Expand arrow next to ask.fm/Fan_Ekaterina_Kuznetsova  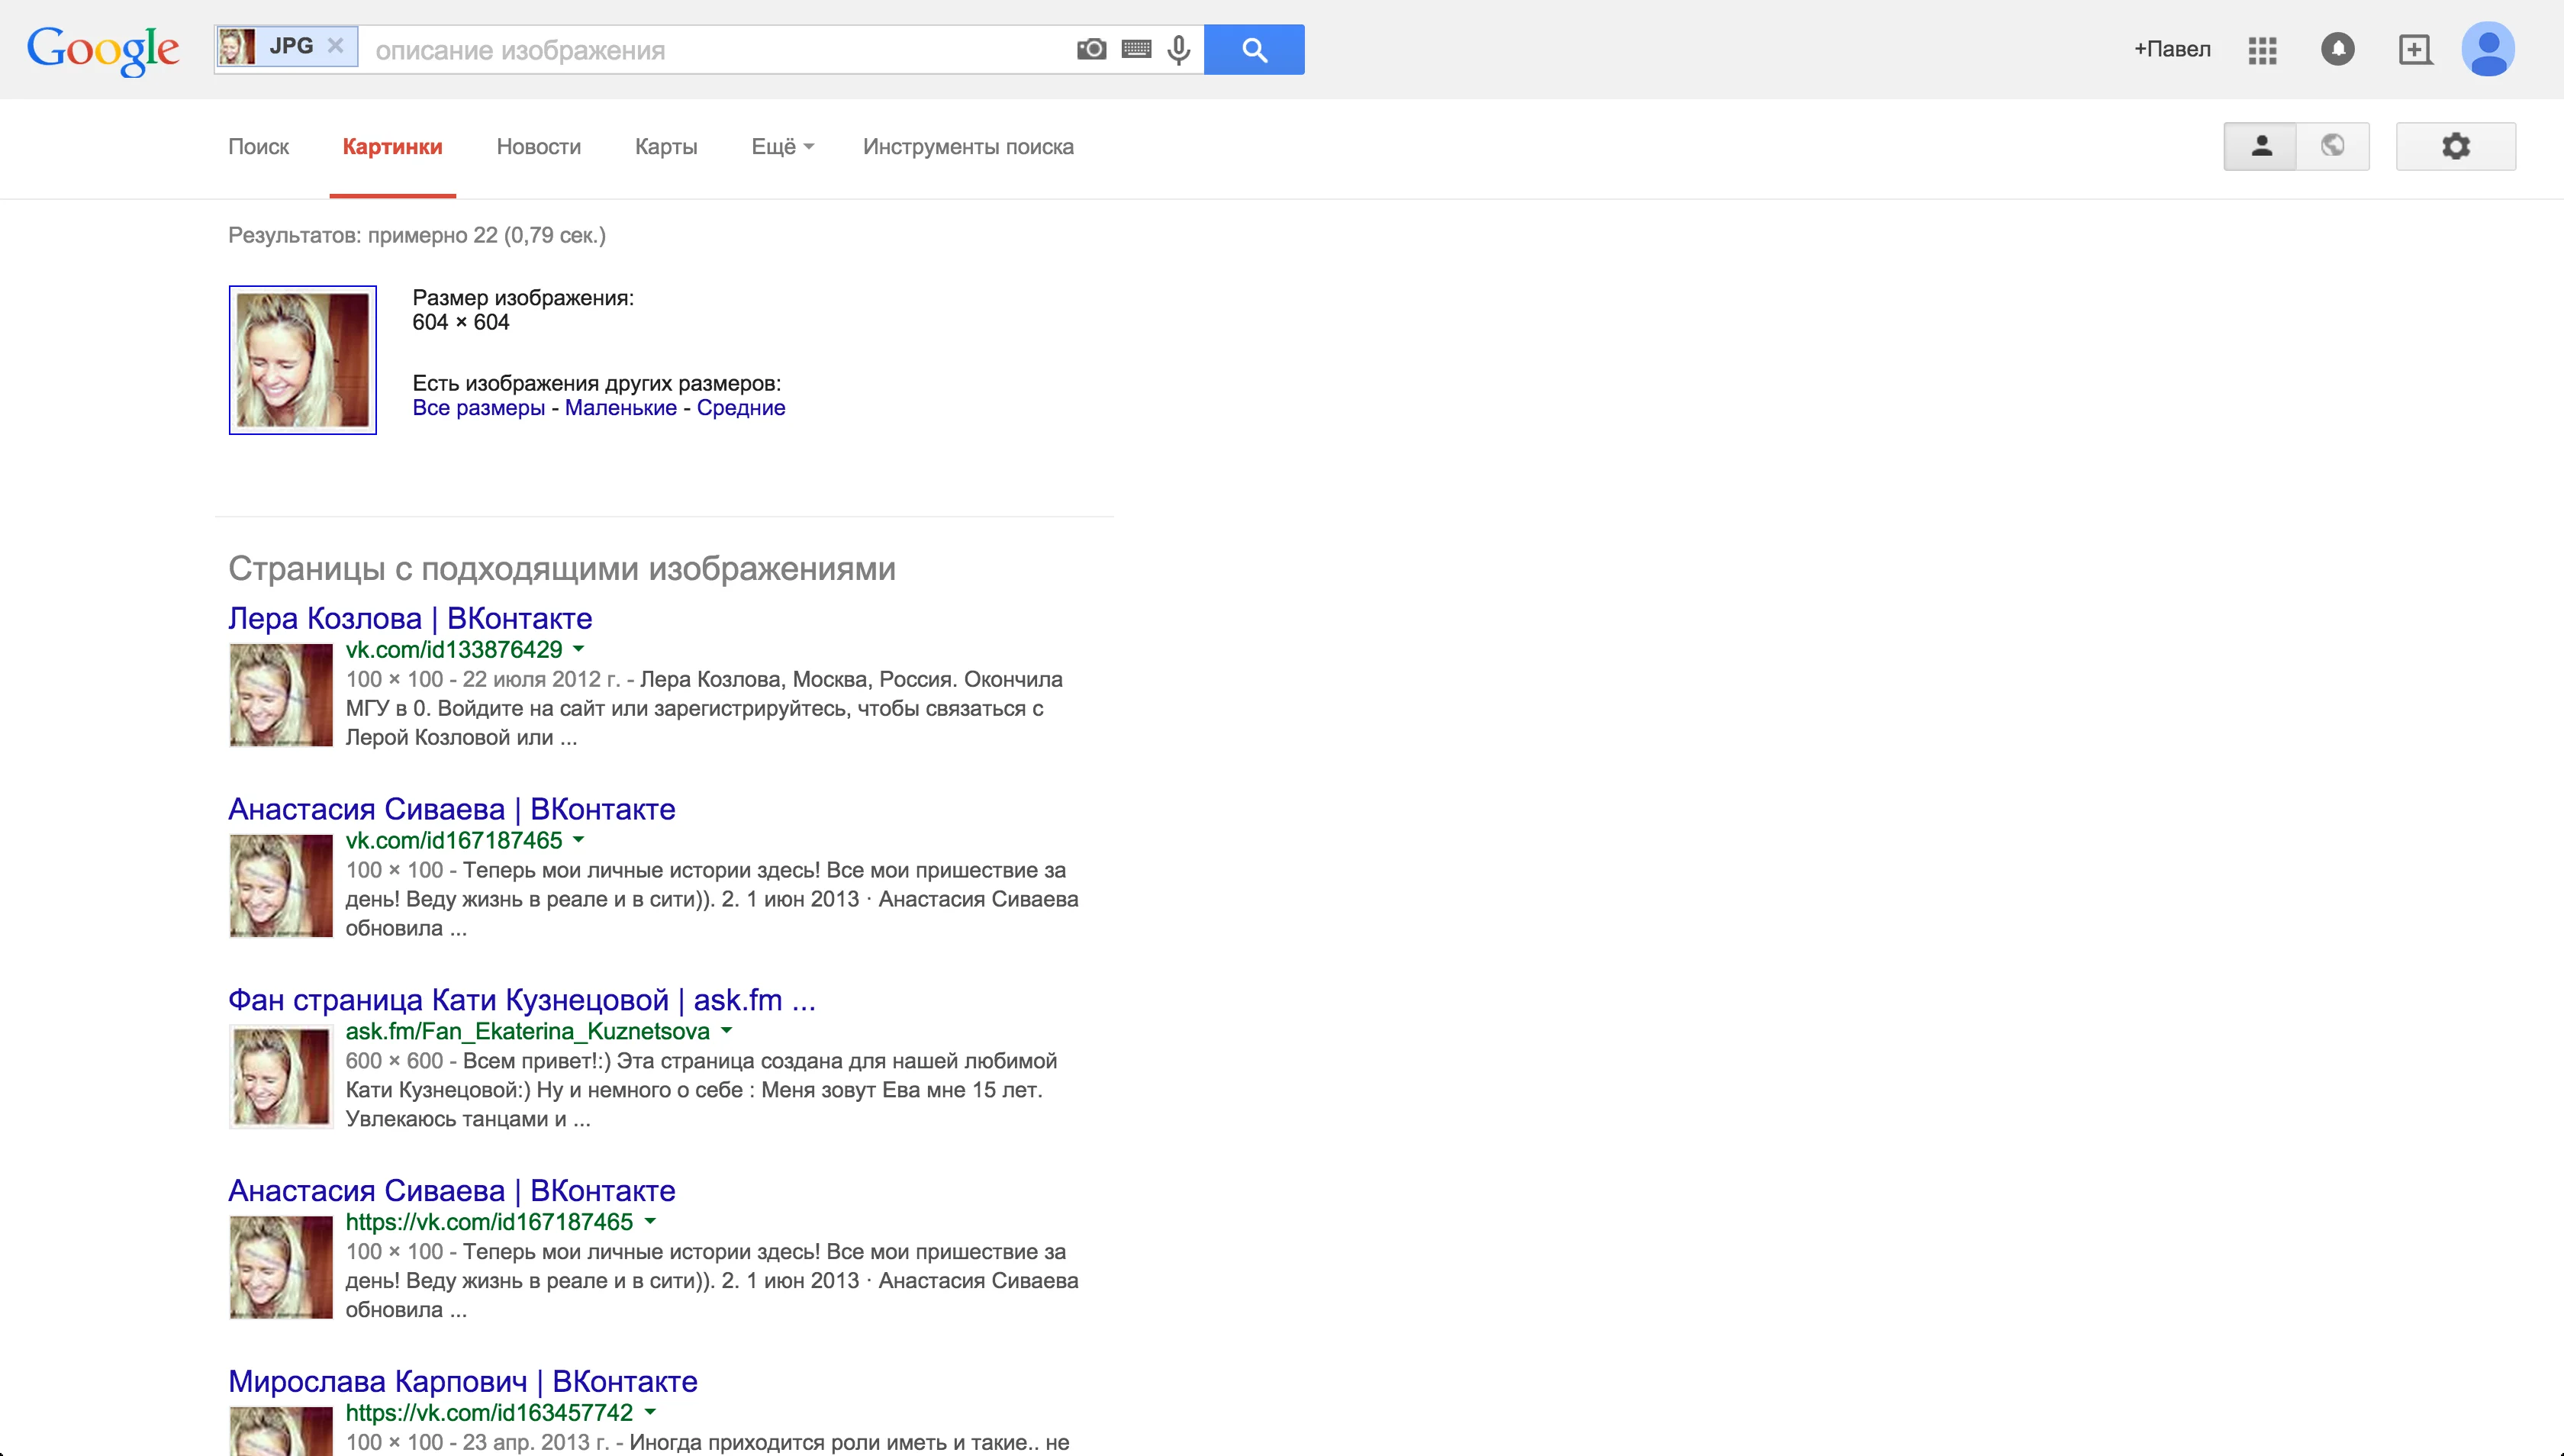pyautogui.click(x=727, y=1030)
